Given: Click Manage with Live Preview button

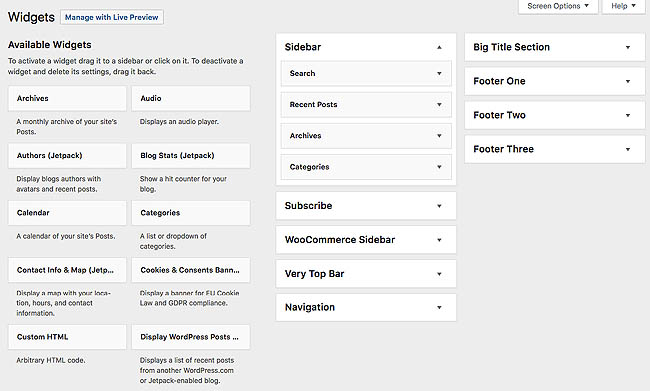Looking at the screenshot, I should [112, 17].
